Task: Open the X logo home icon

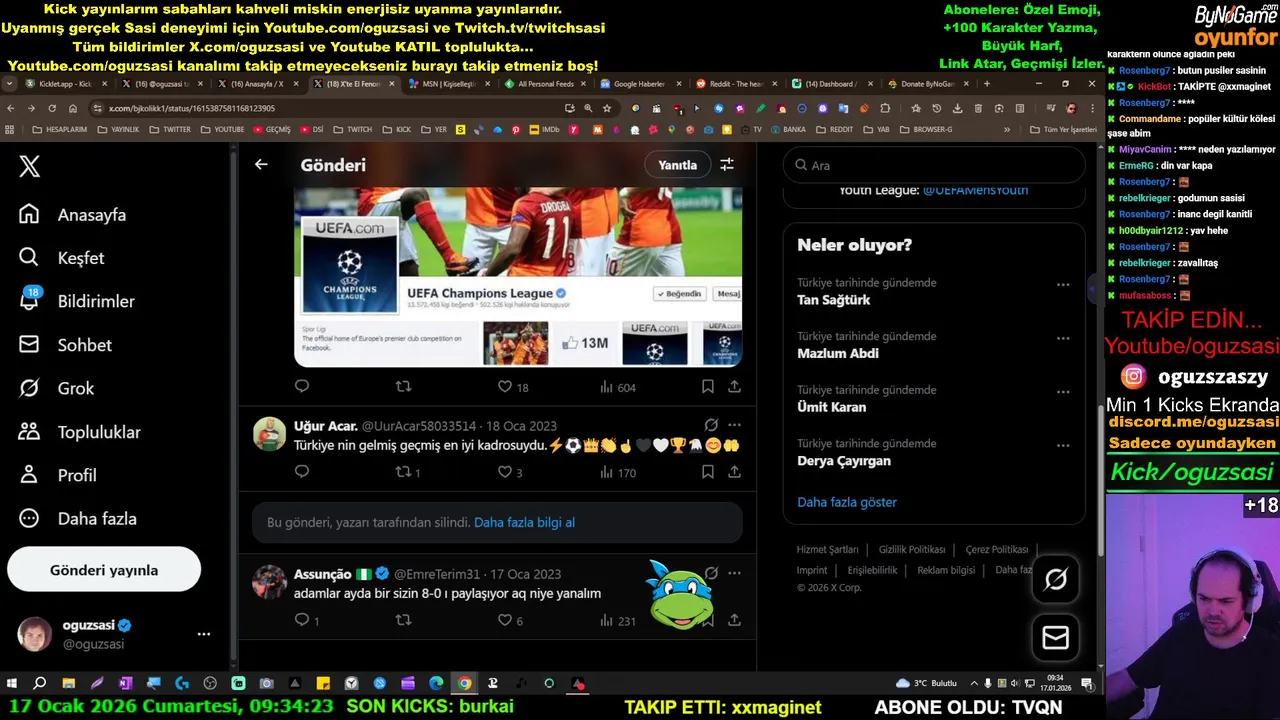Action: (30, 166)
